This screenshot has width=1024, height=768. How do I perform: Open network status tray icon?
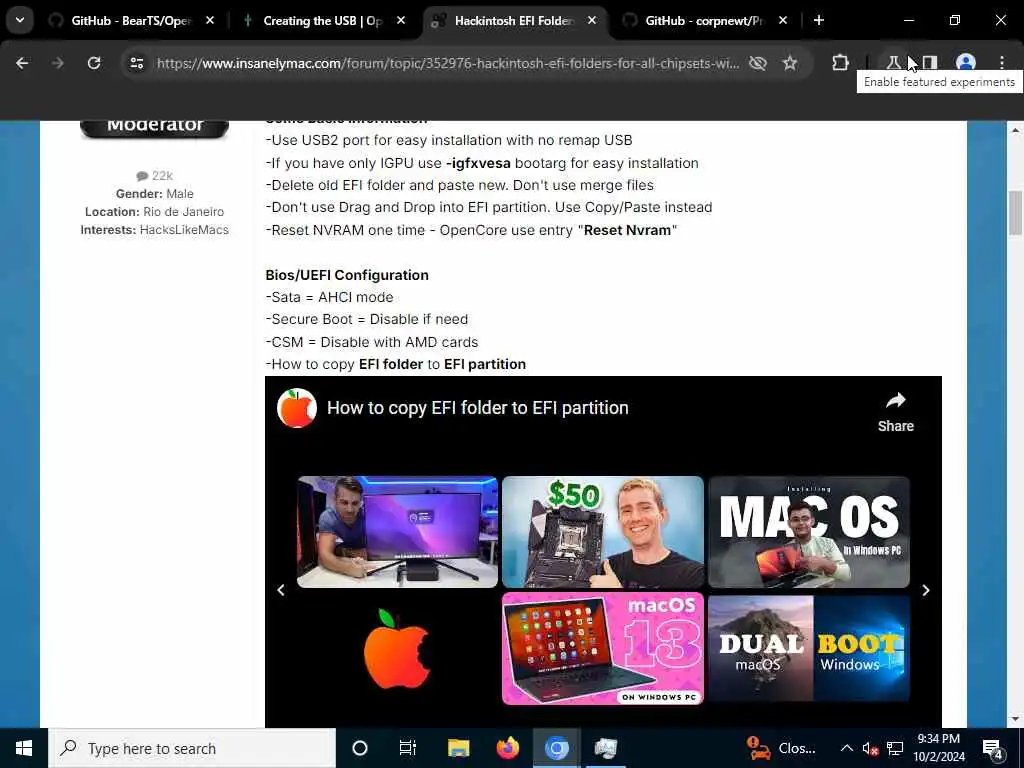pyautogui.click(x=895, y=748)
